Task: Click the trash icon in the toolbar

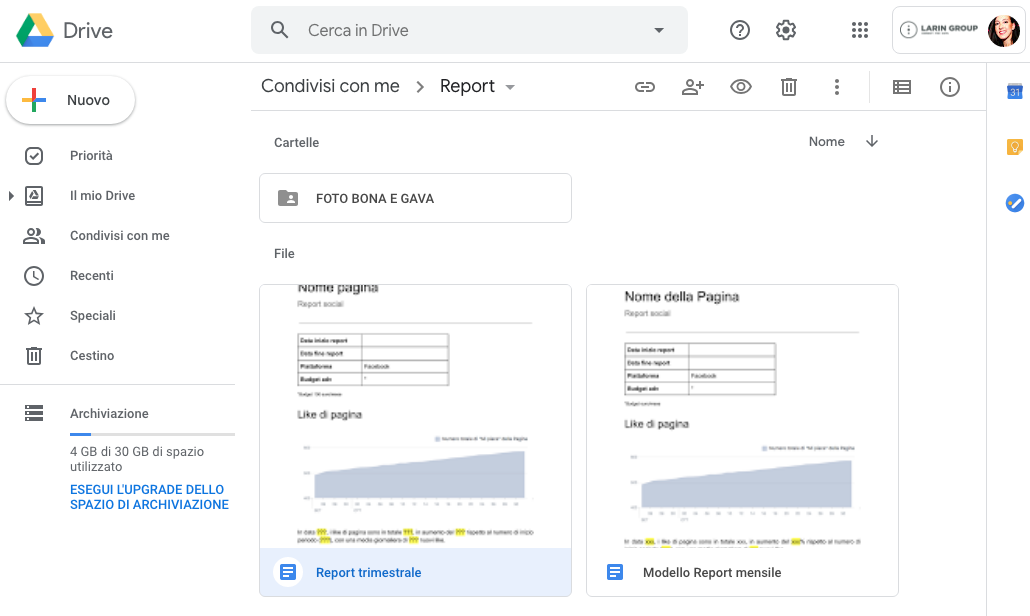Action: [789, 87]
